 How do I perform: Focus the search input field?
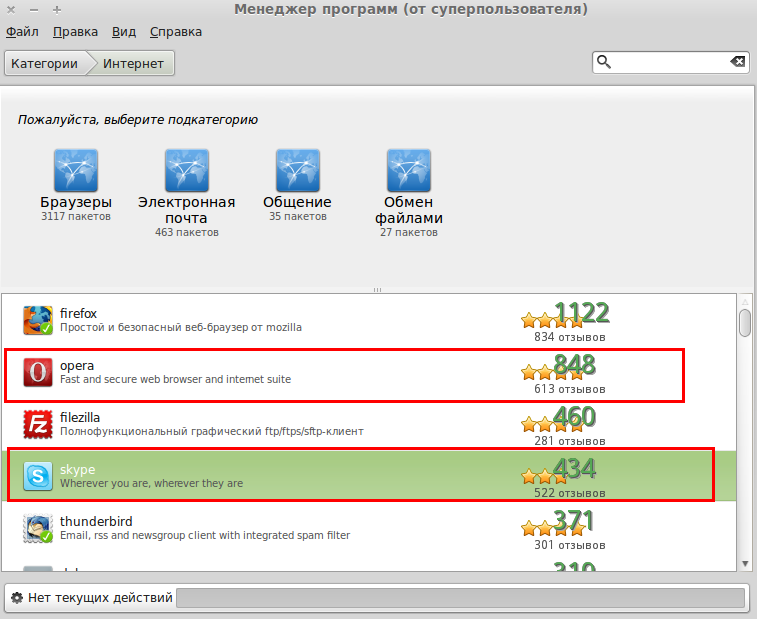671,62
